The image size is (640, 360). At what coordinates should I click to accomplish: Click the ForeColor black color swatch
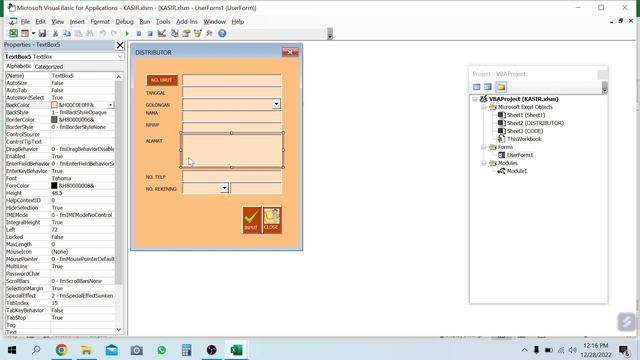tap(54, 186)
